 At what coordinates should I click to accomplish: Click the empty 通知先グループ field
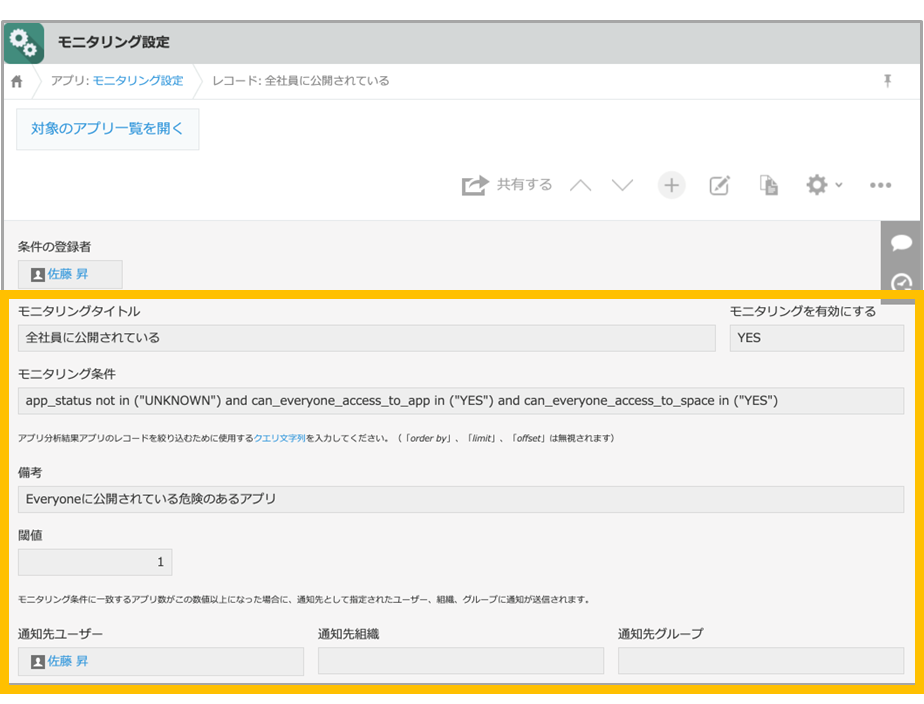[x=761, y=661]
